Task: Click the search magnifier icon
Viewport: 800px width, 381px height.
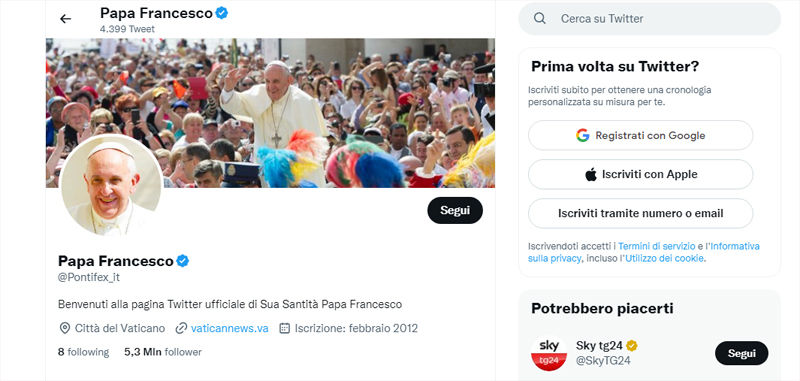Action: (540, 19)
